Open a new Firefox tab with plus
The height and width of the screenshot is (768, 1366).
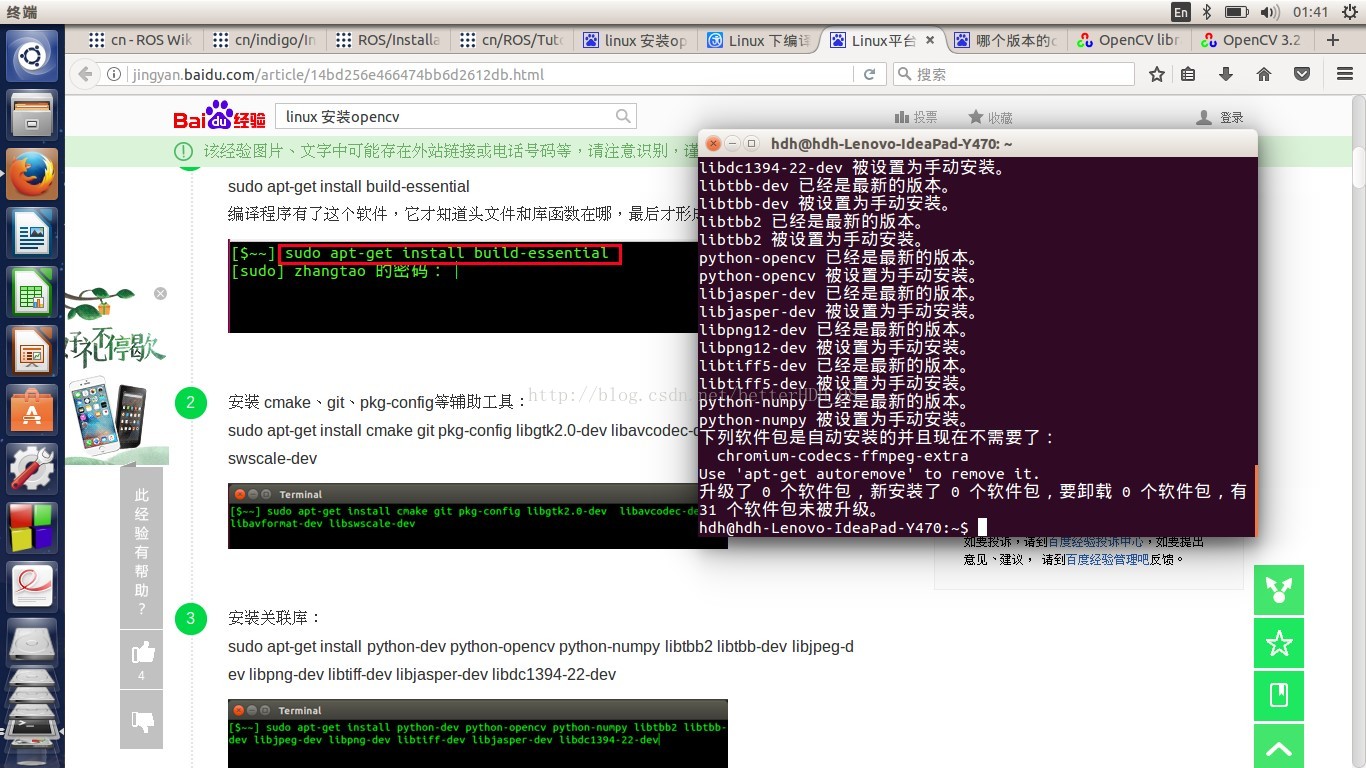pos(1332,40)
